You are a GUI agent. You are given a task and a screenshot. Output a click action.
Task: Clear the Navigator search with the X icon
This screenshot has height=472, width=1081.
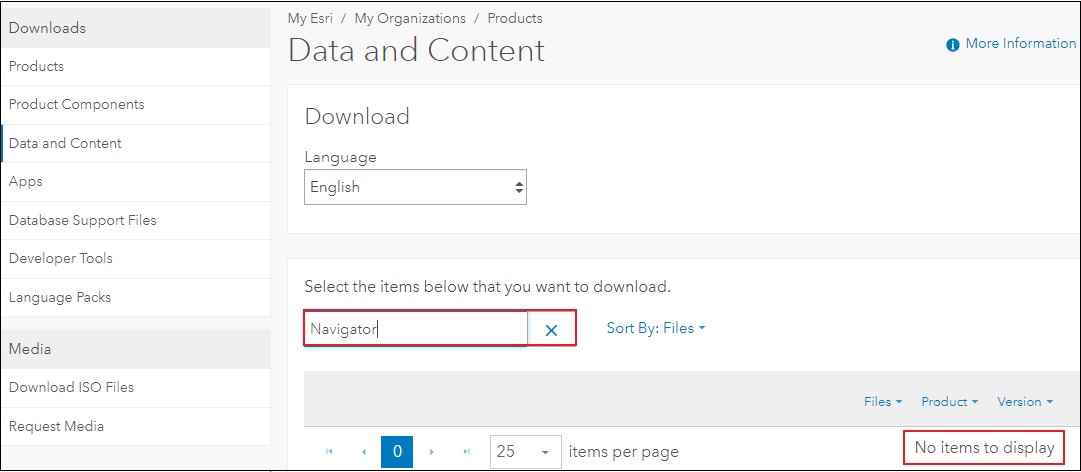pyautogui.click(x=551, y=330)
